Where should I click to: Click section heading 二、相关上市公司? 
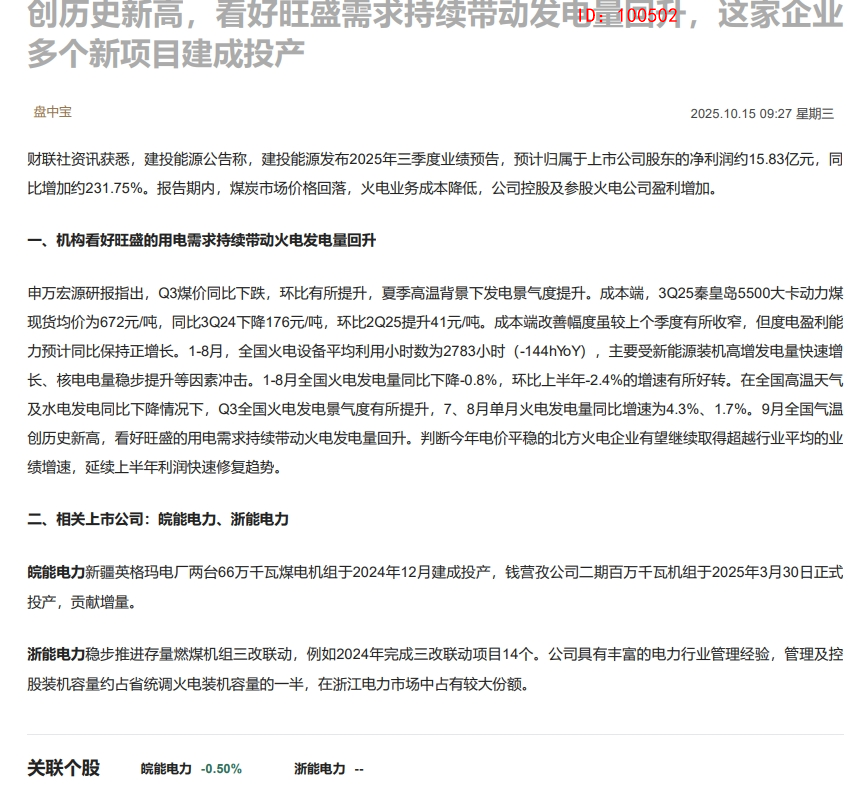coord(158,519)
